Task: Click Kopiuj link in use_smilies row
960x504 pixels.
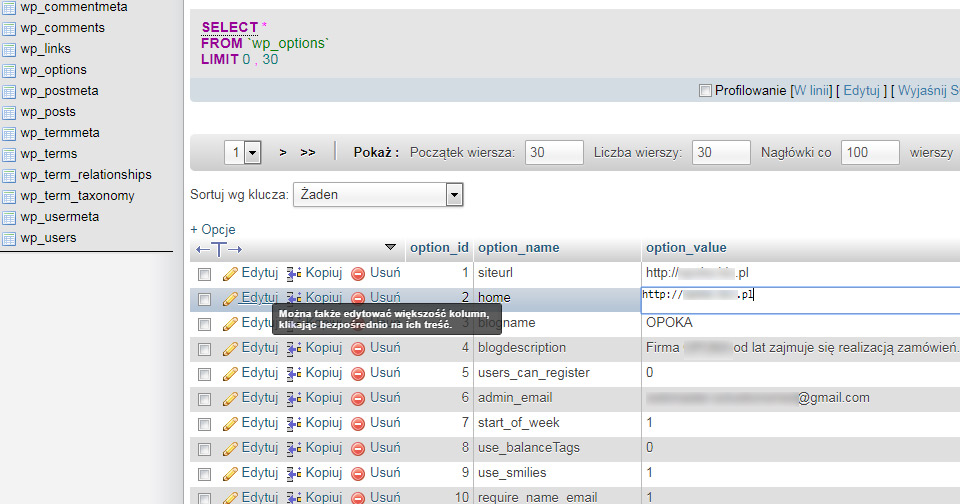Action: (x=324, y=473)
